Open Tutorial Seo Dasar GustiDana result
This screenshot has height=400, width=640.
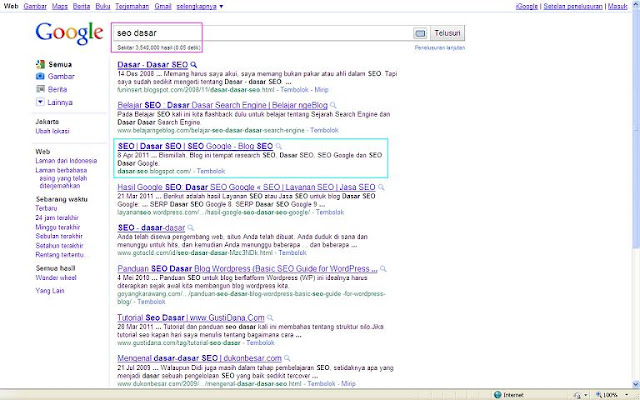[191, 318]
